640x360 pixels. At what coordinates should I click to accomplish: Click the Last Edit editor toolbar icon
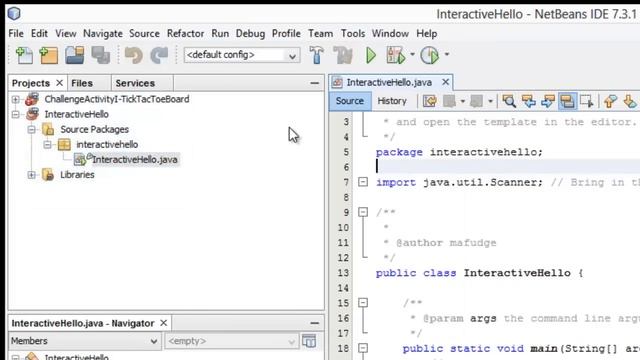(x=429, y=101)
